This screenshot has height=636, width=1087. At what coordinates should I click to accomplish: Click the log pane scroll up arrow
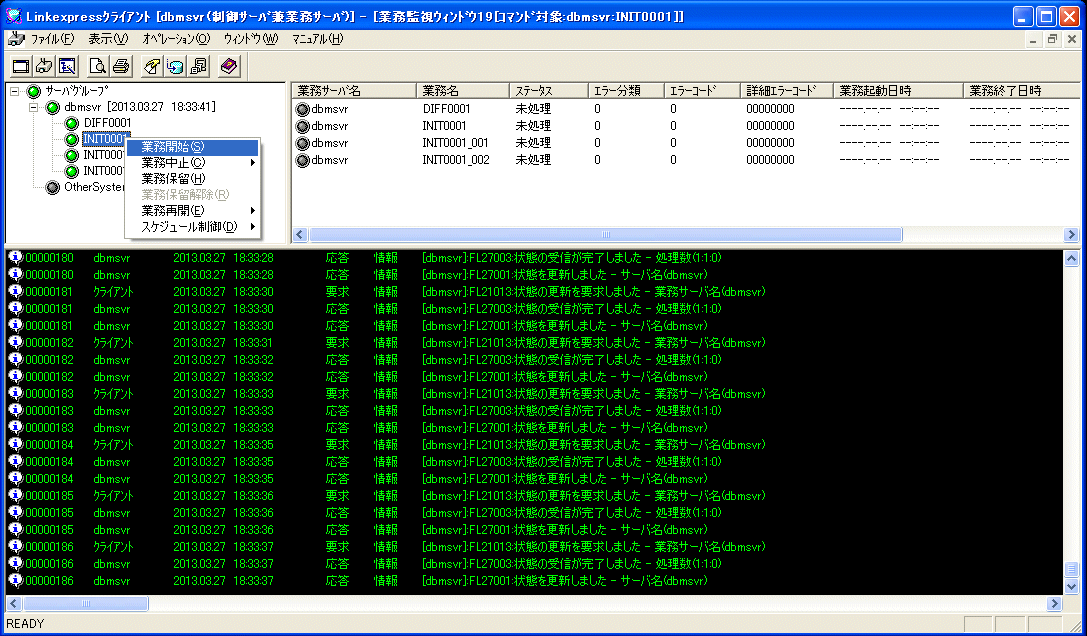1071,259
